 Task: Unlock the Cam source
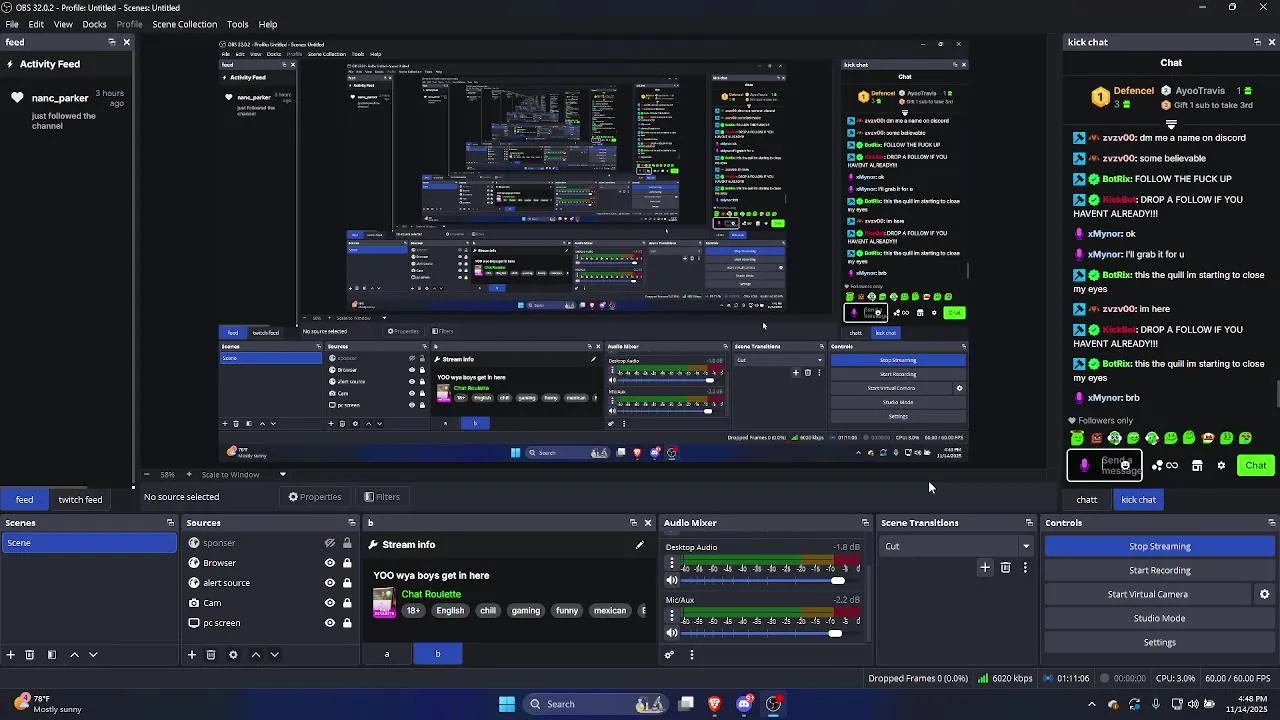coord(347,603)
